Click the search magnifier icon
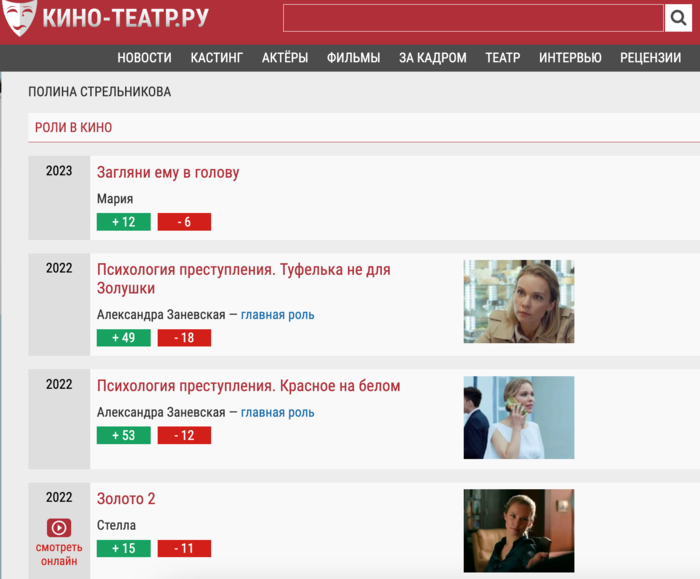Screen dimensions: 700x579 coord(678,18)
